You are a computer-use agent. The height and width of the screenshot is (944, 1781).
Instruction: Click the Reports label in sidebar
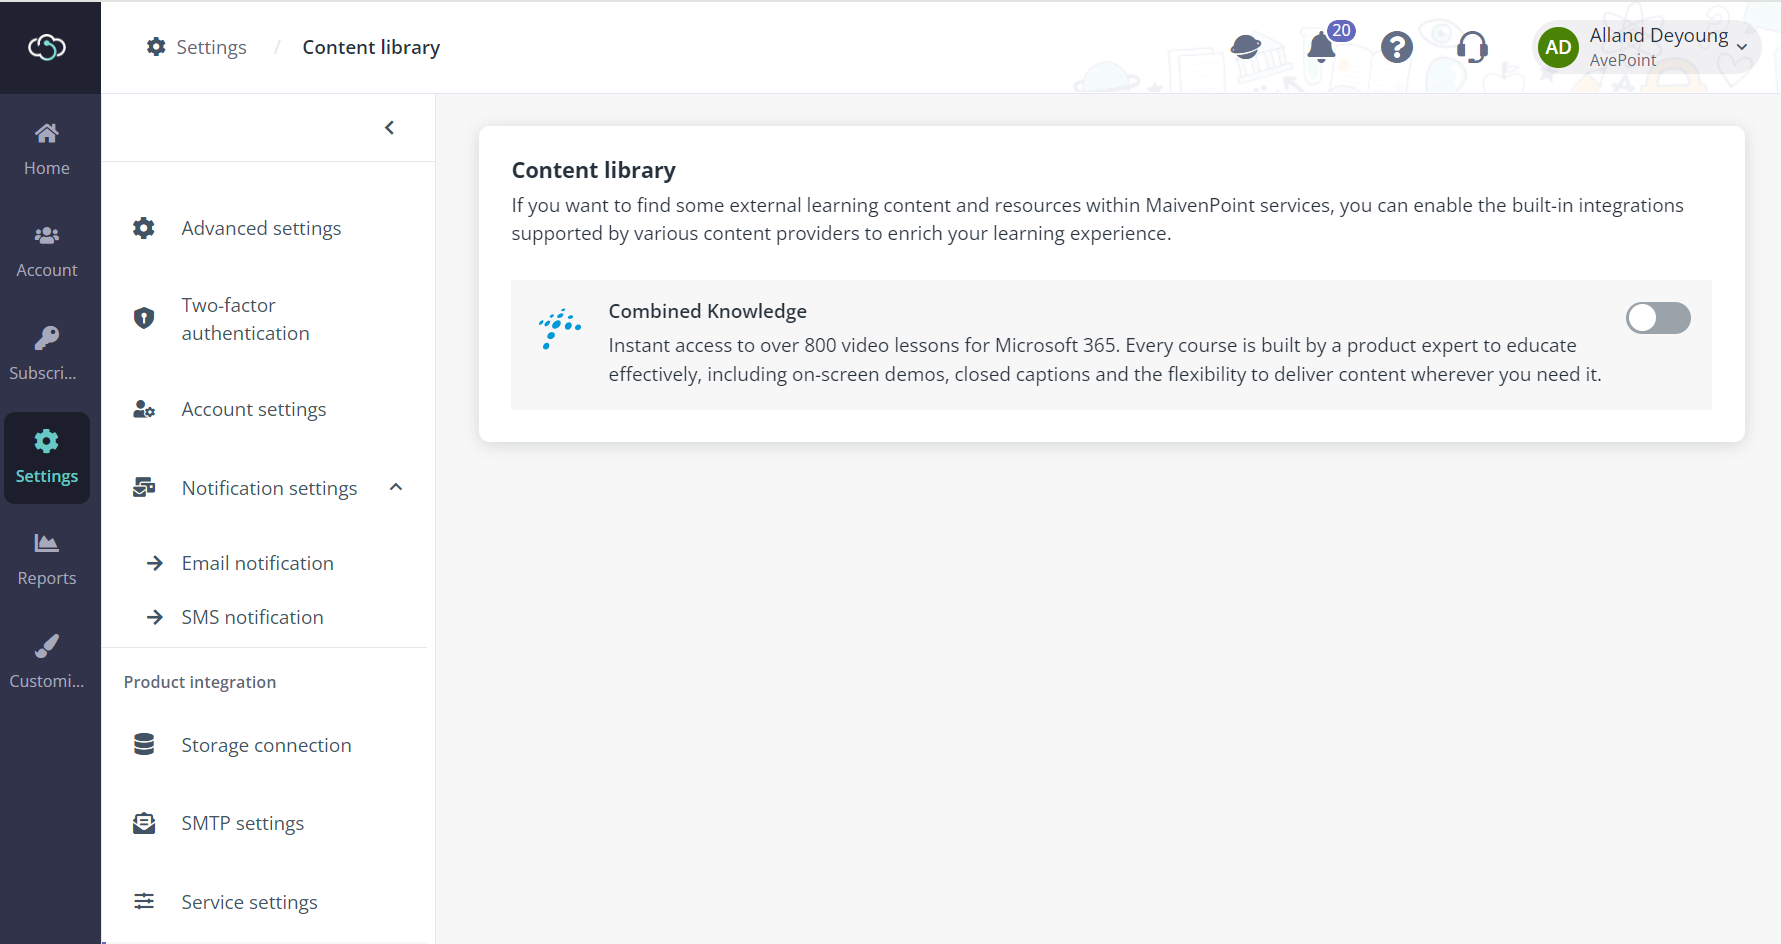(47, 578)
